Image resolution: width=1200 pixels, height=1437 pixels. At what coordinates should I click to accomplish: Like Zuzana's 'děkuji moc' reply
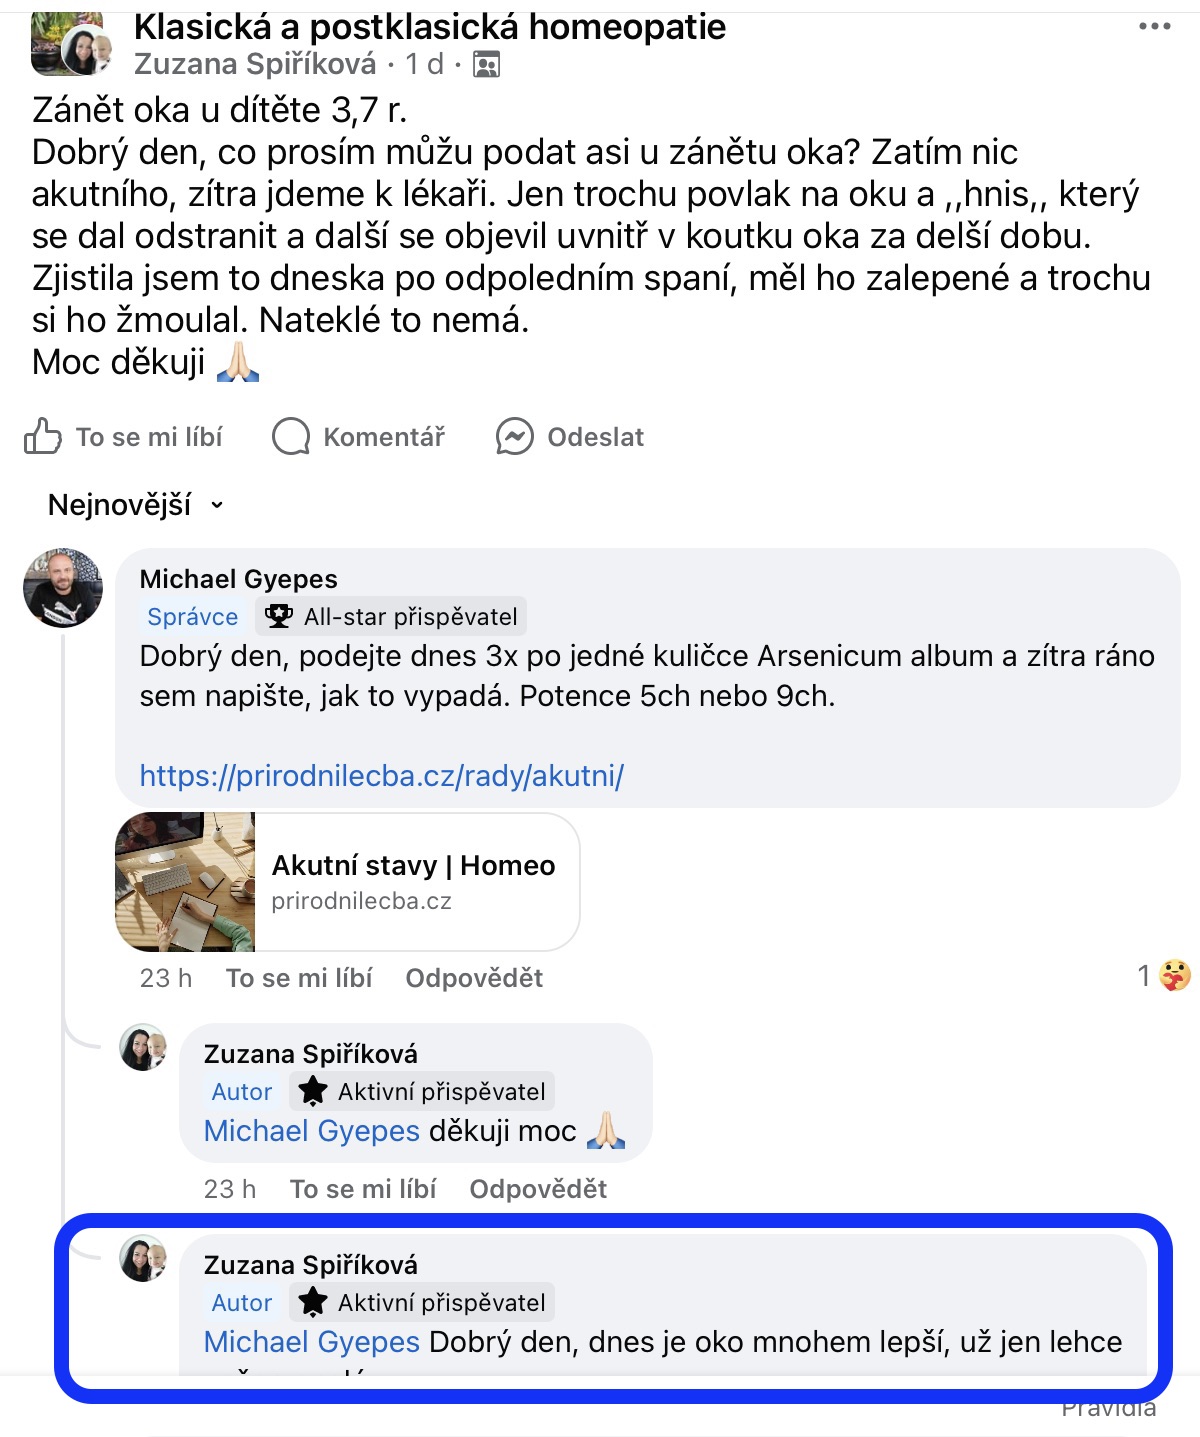point(363,1189)
